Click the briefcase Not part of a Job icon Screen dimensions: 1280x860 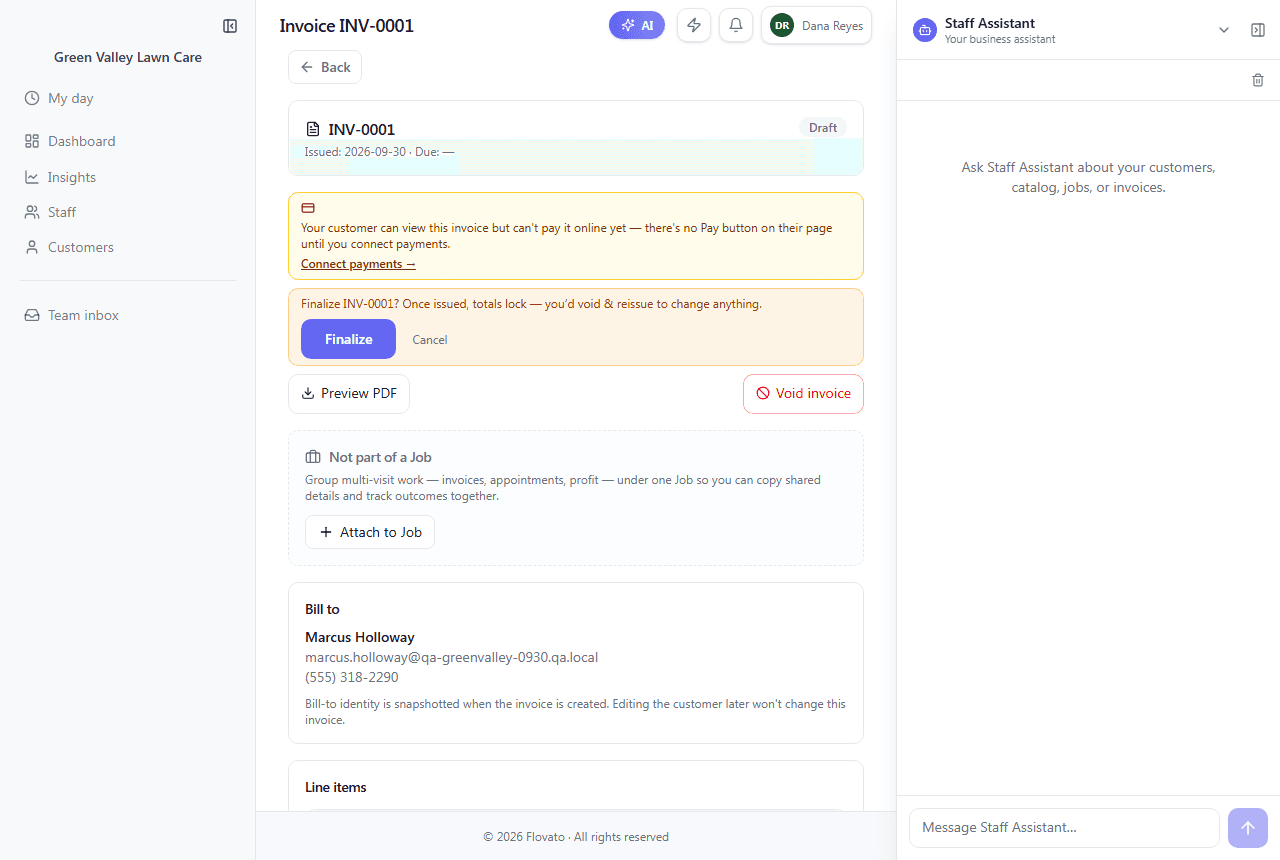pos(313,457)
